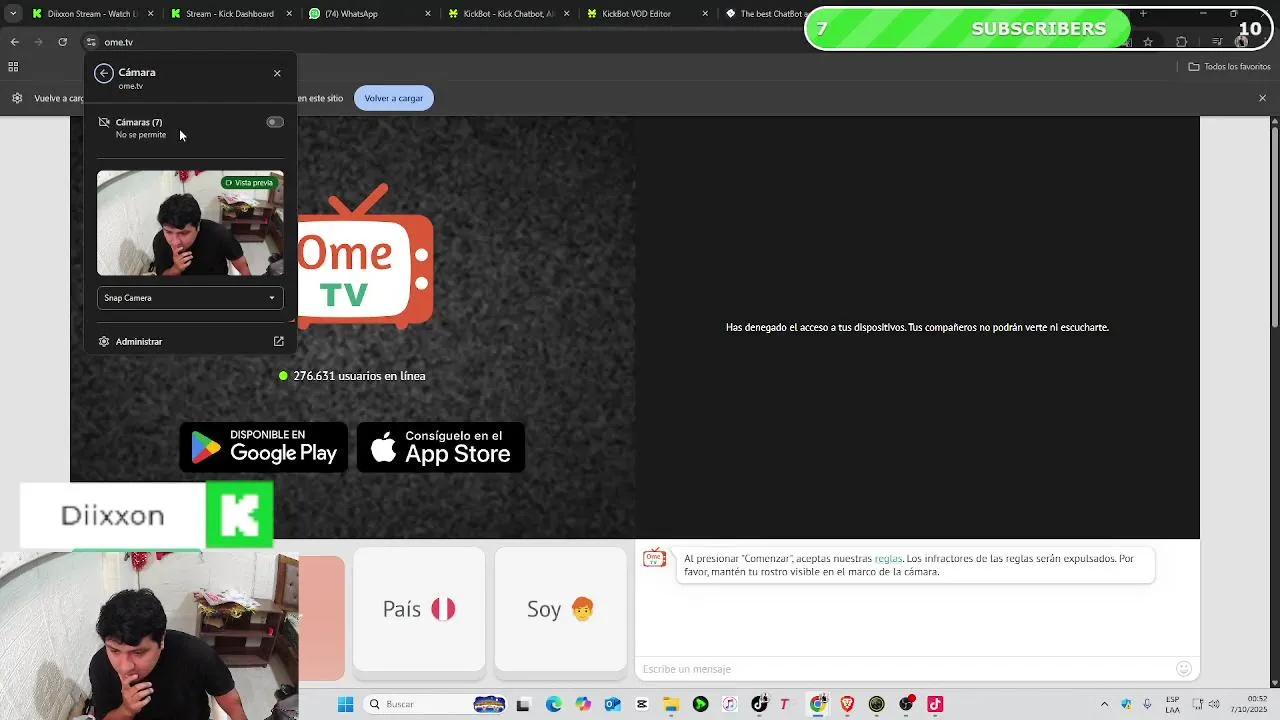The width and height of the screenshot is (1280, 720).
Task: Click the camera Vista previa thumbnail
Action: pyautogui.click(x=190, y=223)
